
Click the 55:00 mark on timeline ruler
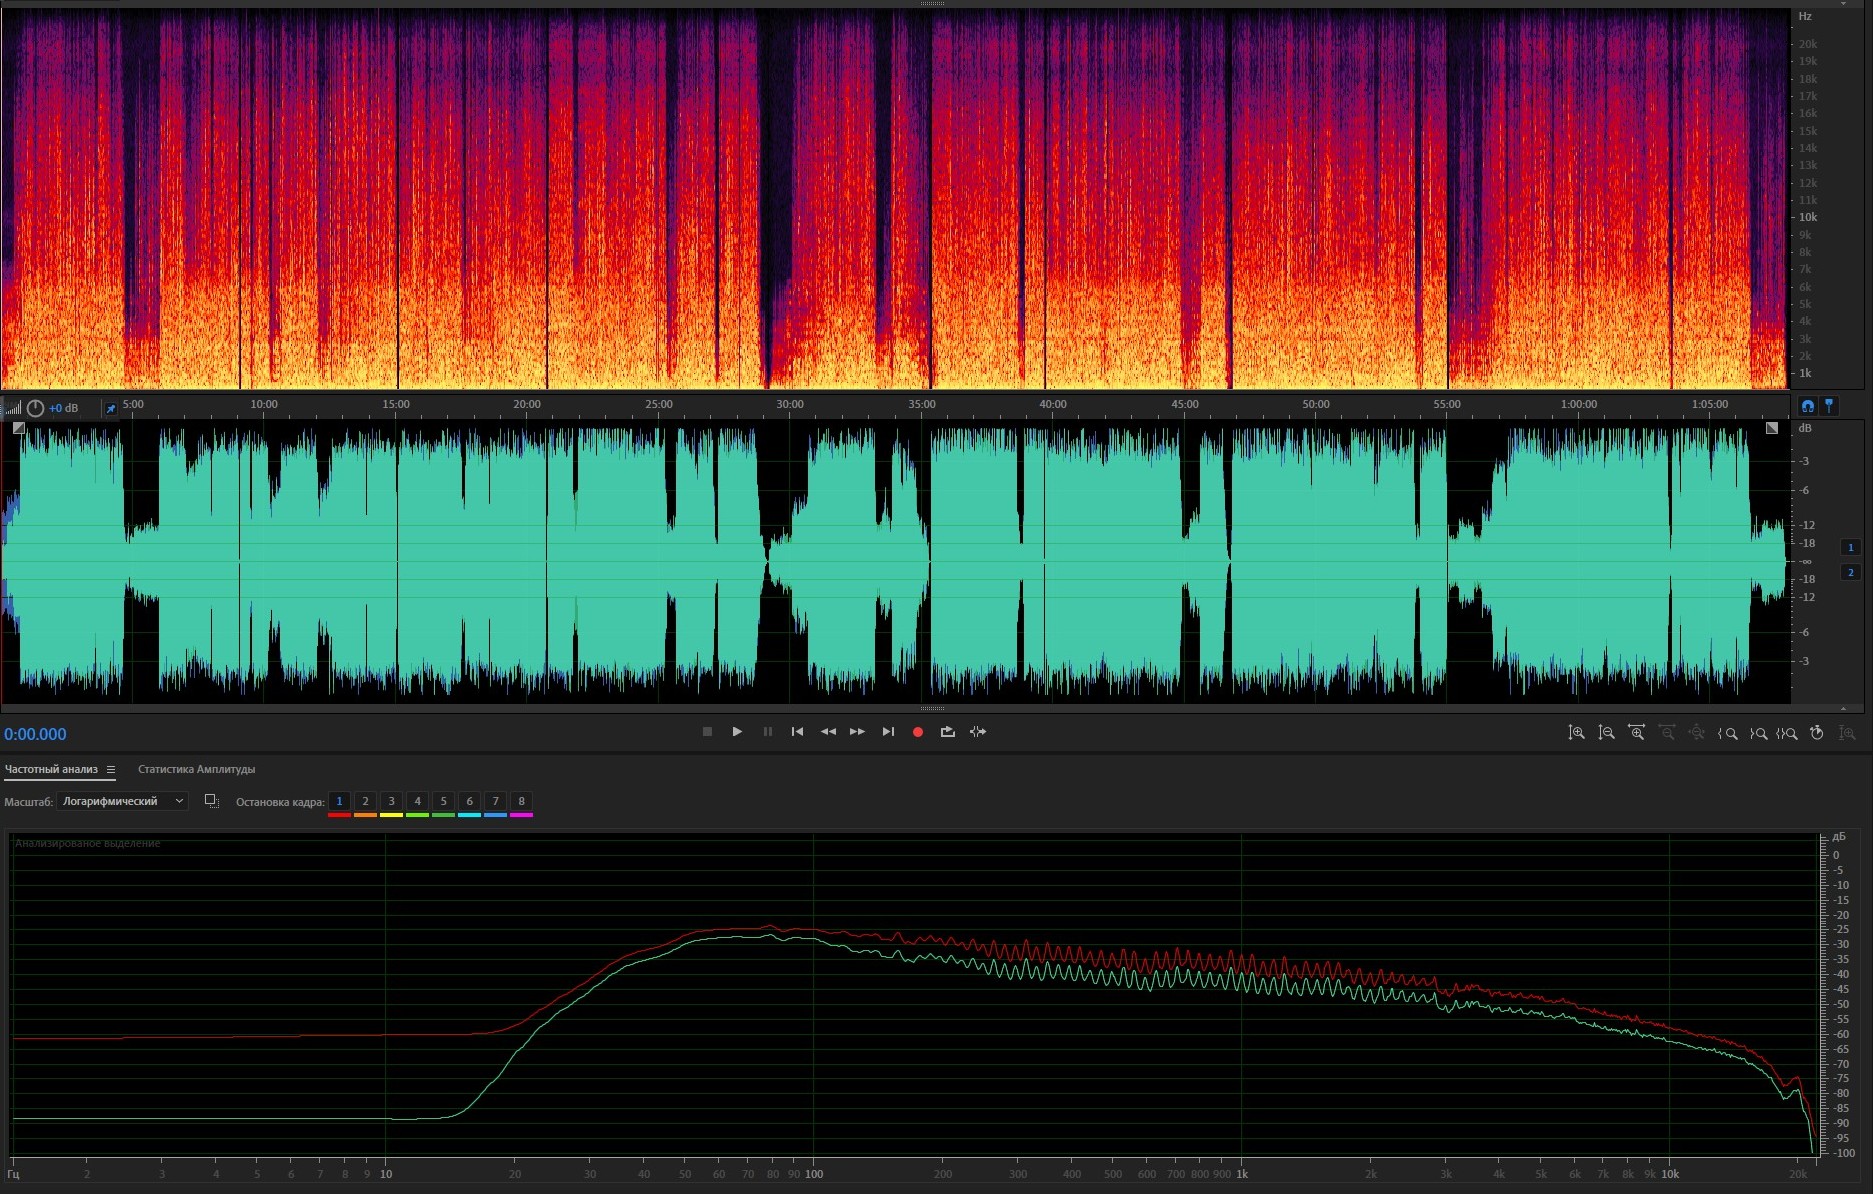[1447, 404]
